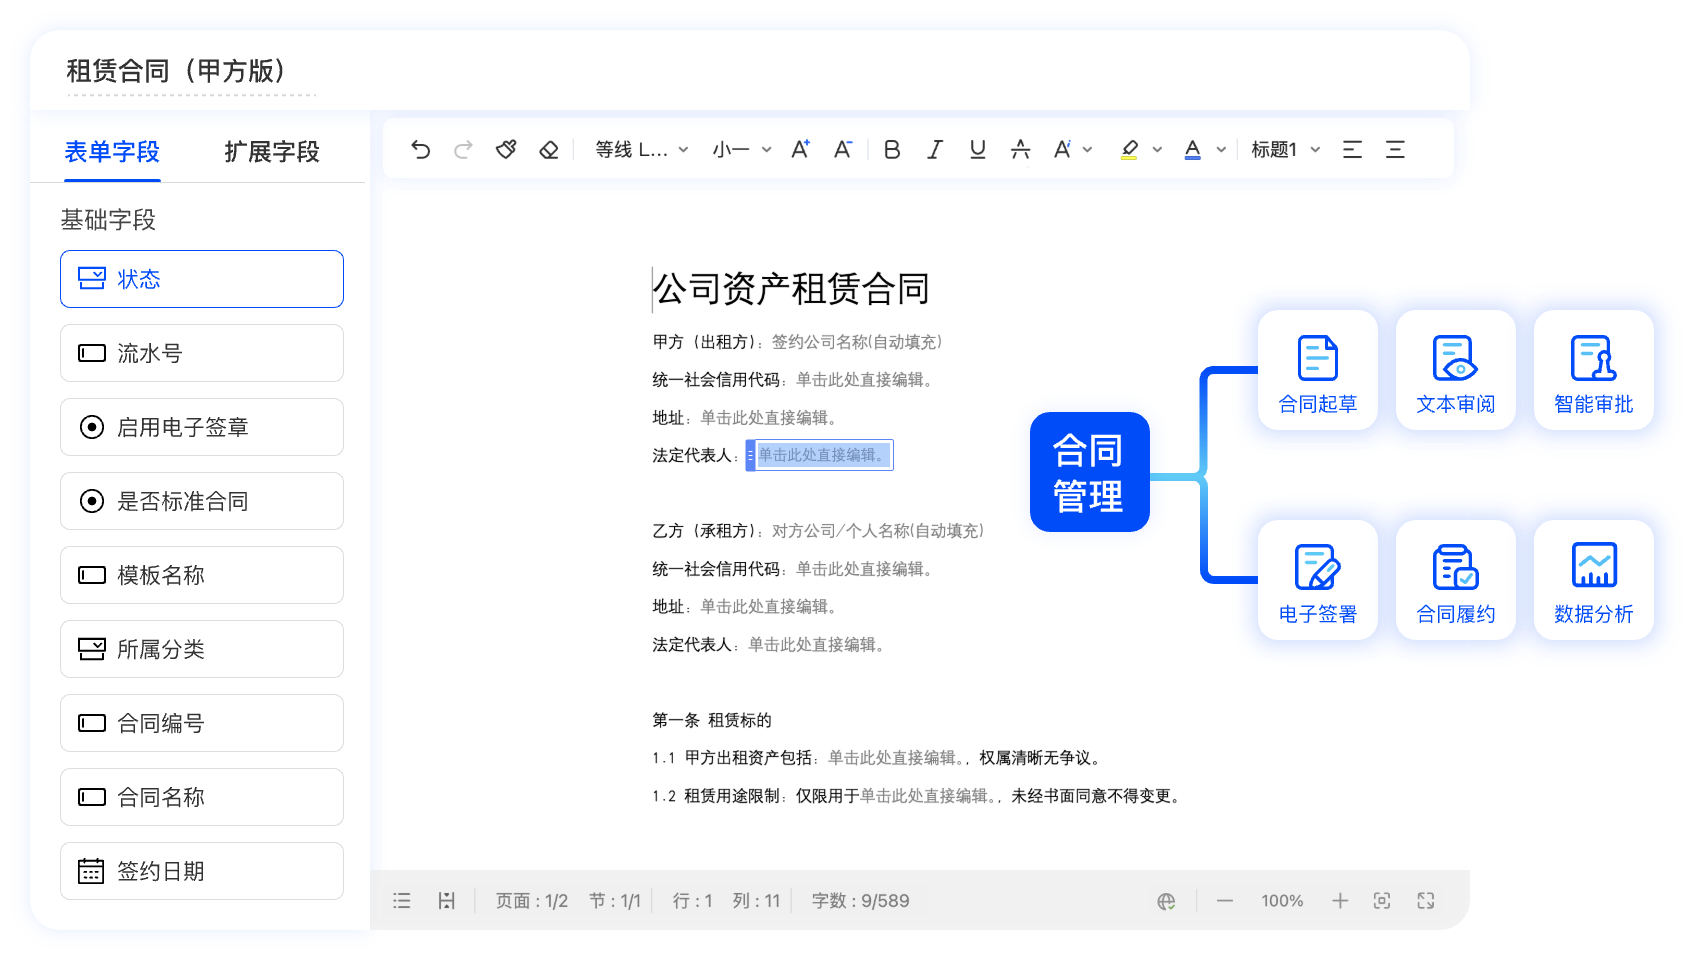1692x960 pixels.
Task: Click the undo arrow icon
Action: [x=420, y=150]
